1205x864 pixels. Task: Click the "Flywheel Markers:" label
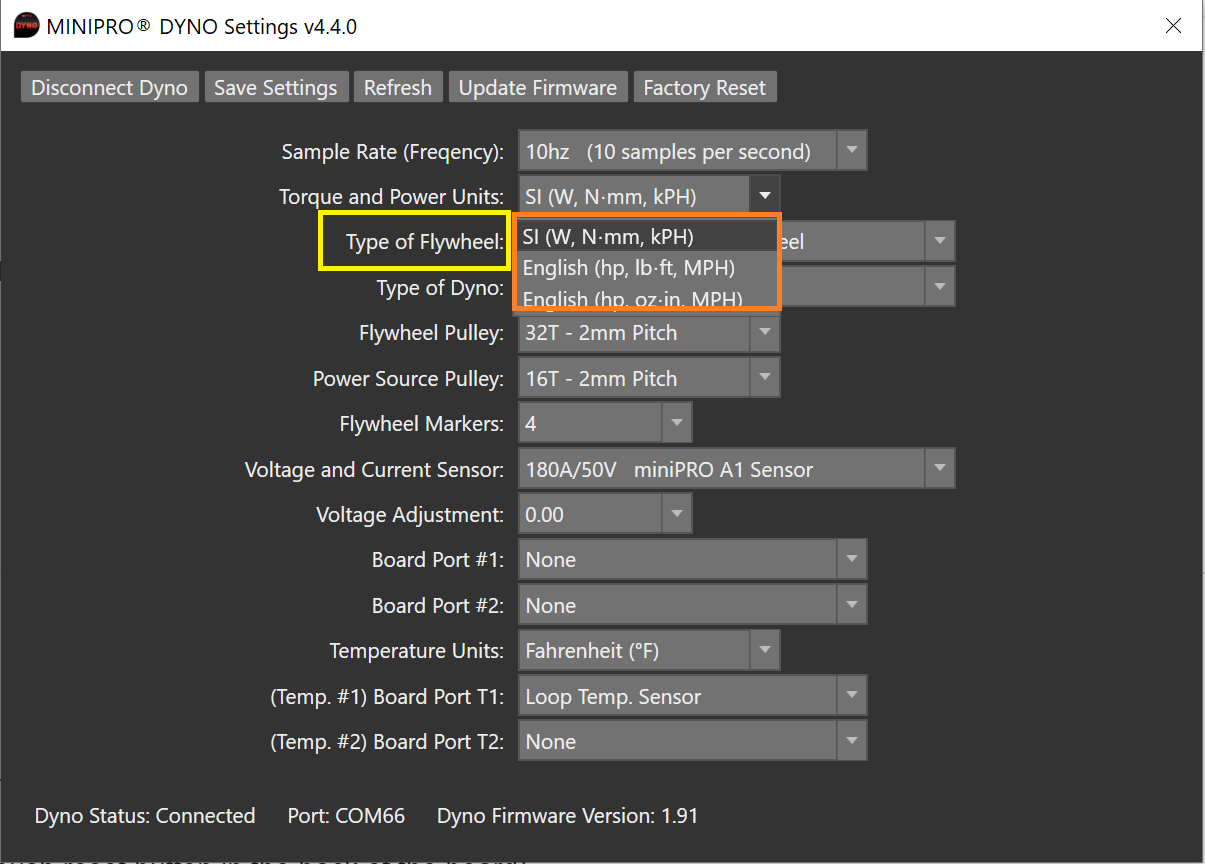(x=422, y=424)
